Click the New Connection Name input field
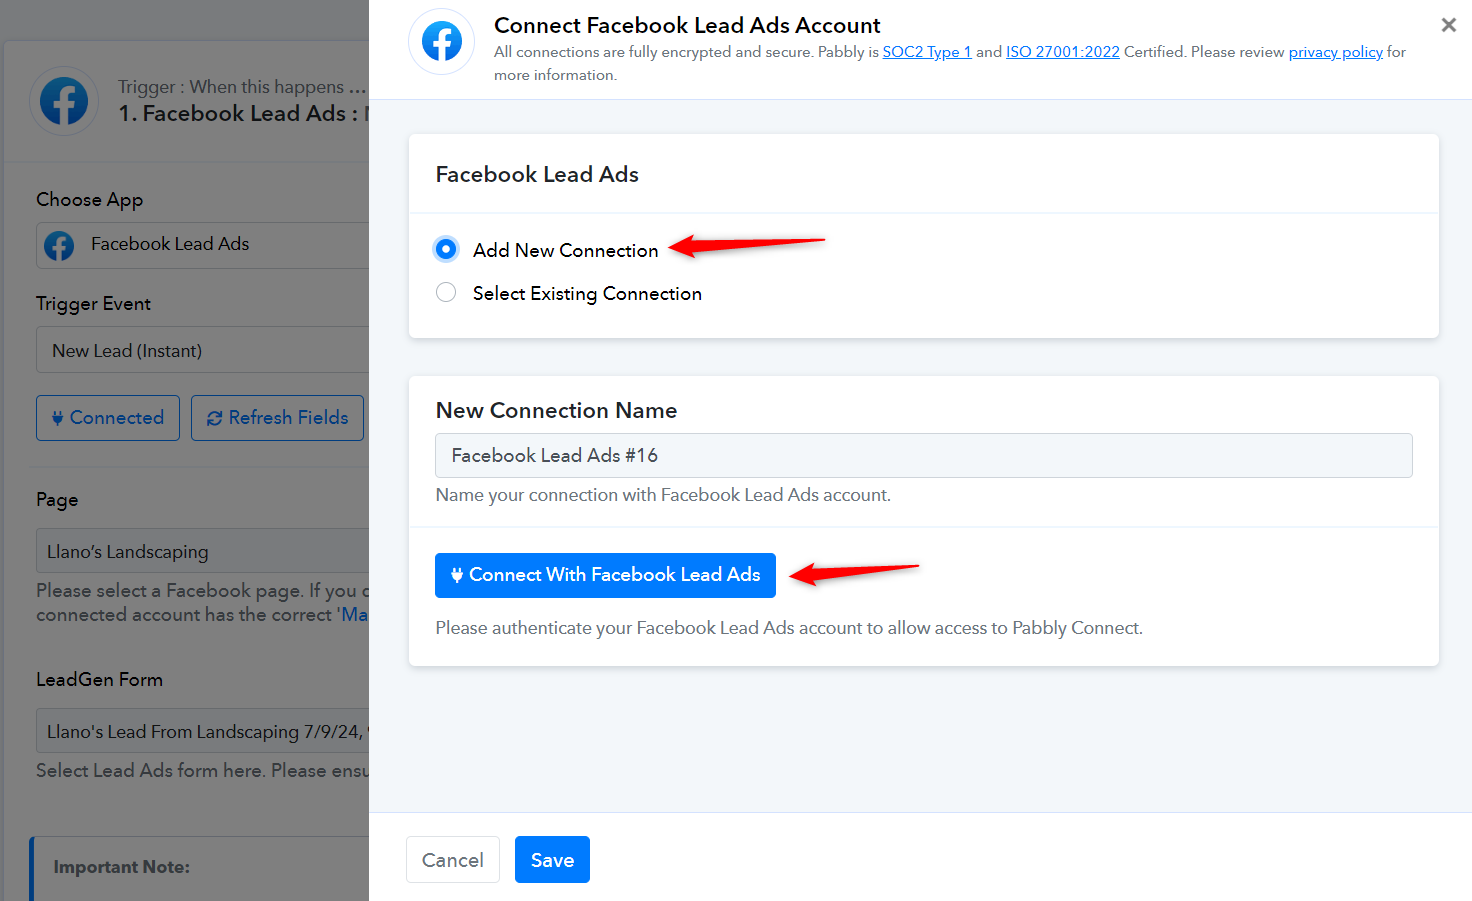 tap(924, 455)
